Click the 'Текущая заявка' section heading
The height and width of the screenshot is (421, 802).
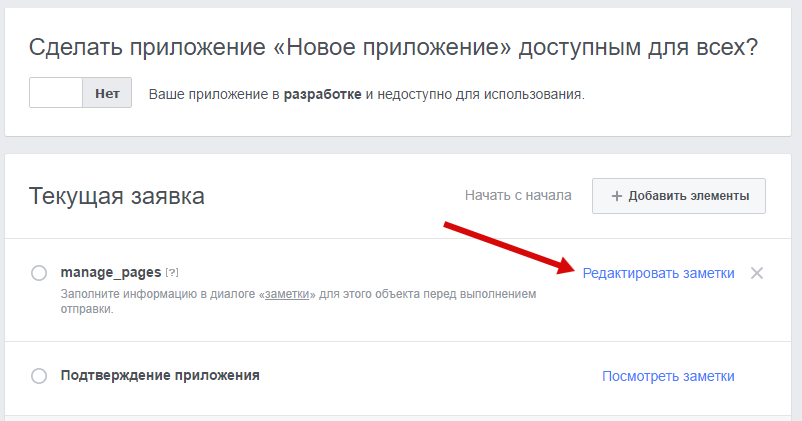[x=117, y=196]
